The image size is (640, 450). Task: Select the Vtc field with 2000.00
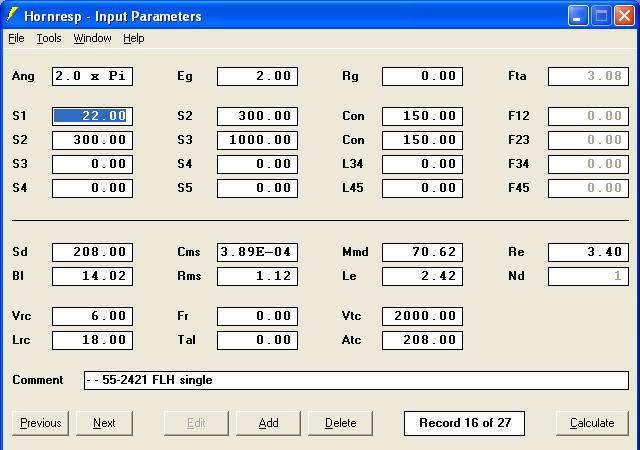pyautogui.click(x=422, y=316)
